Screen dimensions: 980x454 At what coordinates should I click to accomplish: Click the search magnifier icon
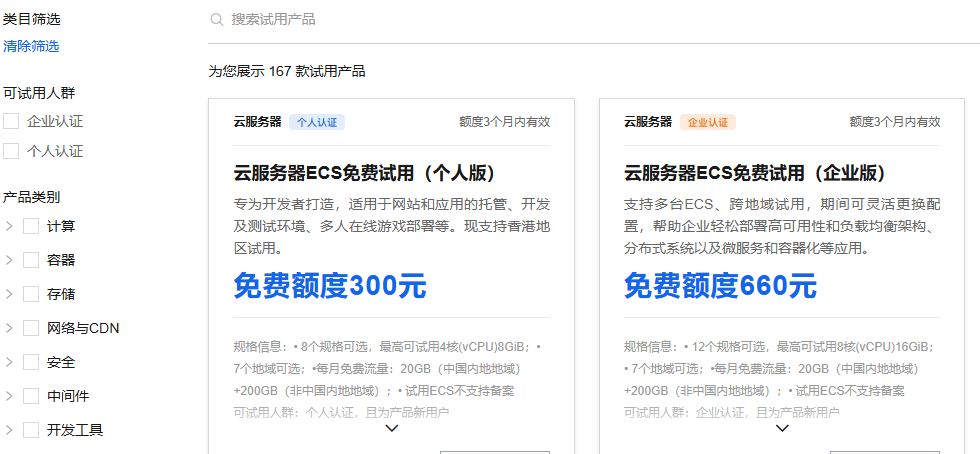coord(216,19)
